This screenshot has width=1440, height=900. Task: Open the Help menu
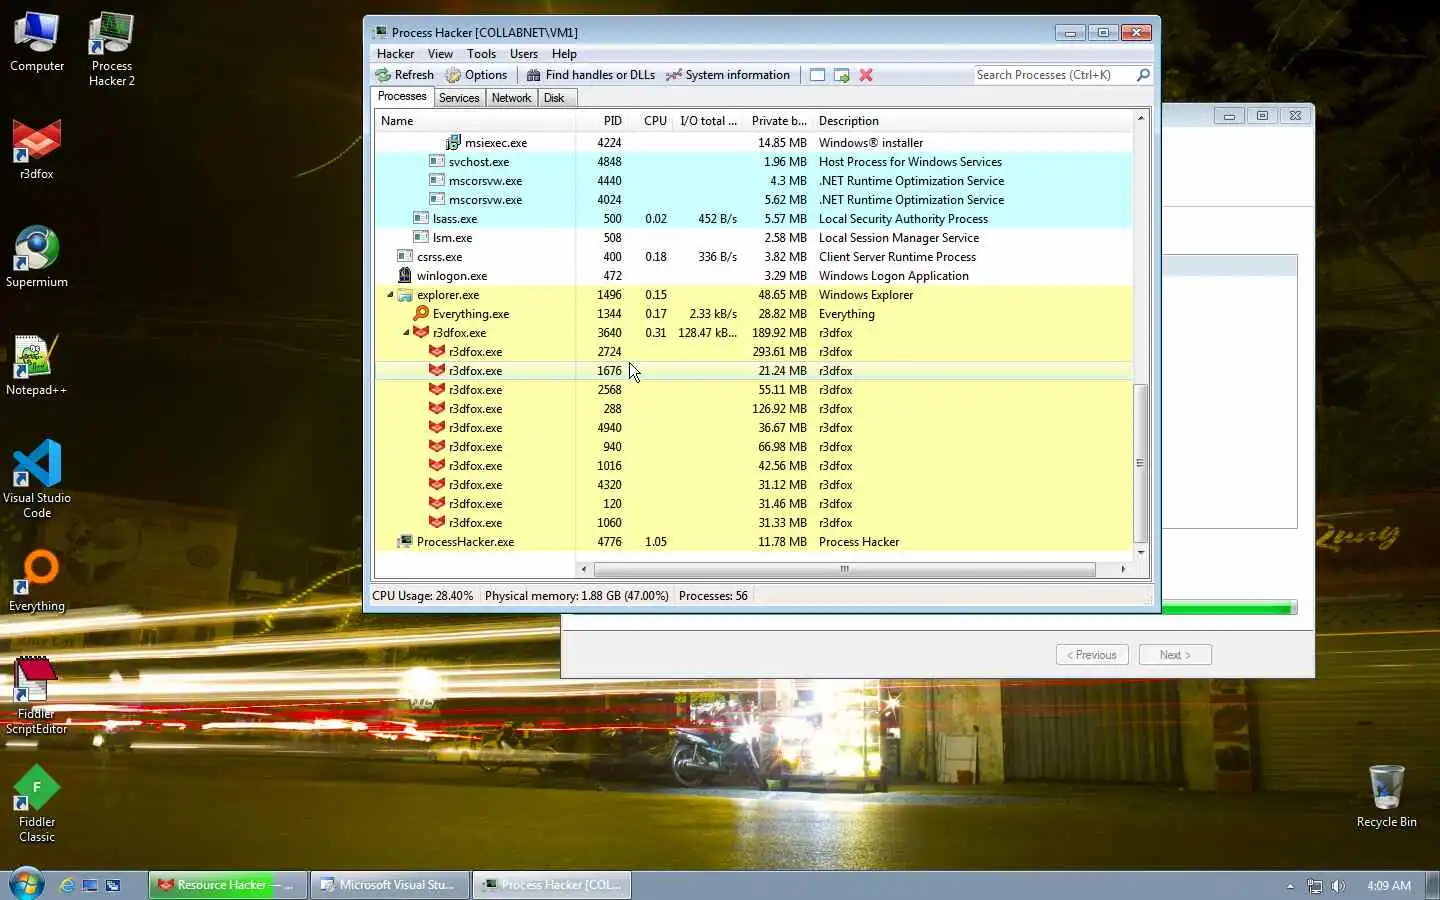click(564, 54)
